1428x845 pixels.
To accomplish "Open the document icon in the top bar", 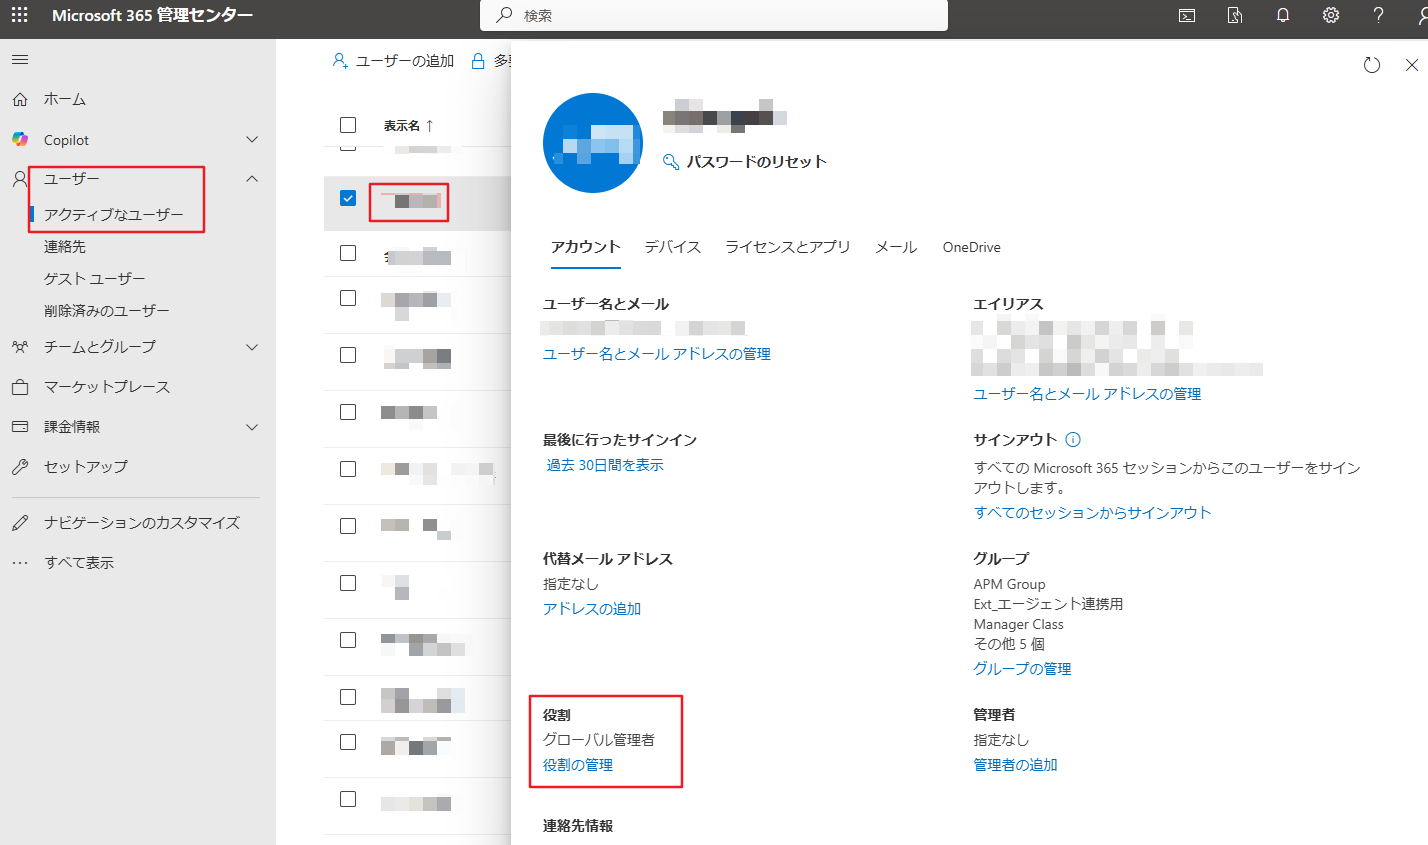I will 1235,15.
